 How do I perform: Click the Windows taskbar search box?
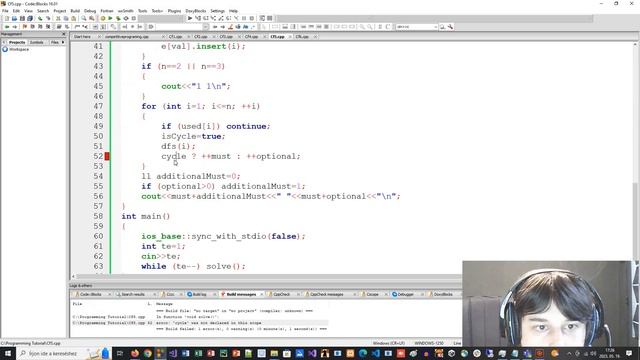[63, 353]
